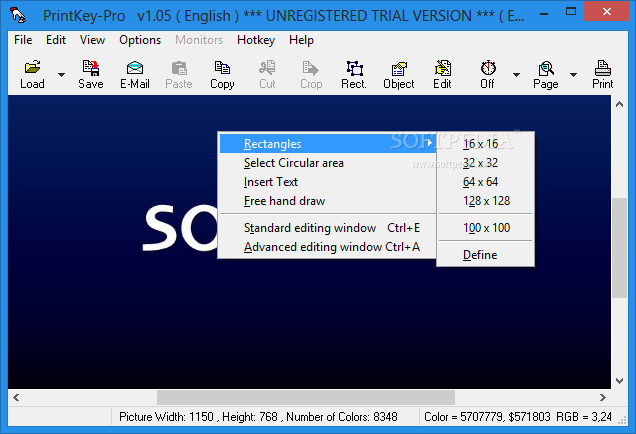Select 128 x 128 rectangle size

[486, 201]
